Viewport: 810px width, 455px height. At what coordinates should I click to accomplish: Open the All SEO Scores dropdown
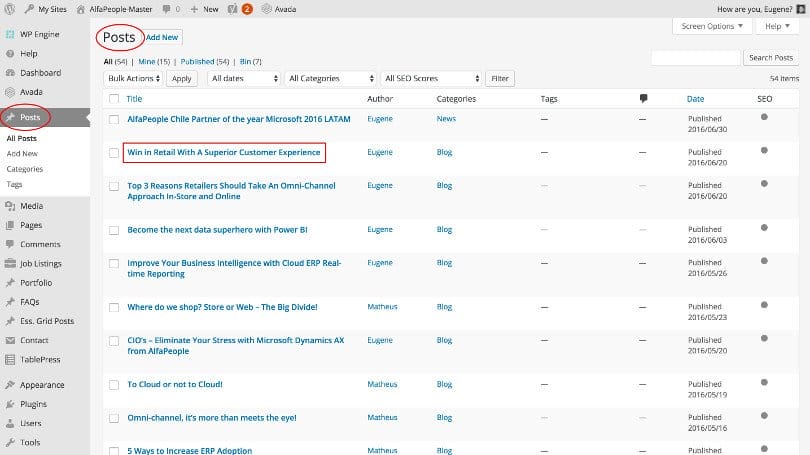pyautogui.click(x=432, y=78)
